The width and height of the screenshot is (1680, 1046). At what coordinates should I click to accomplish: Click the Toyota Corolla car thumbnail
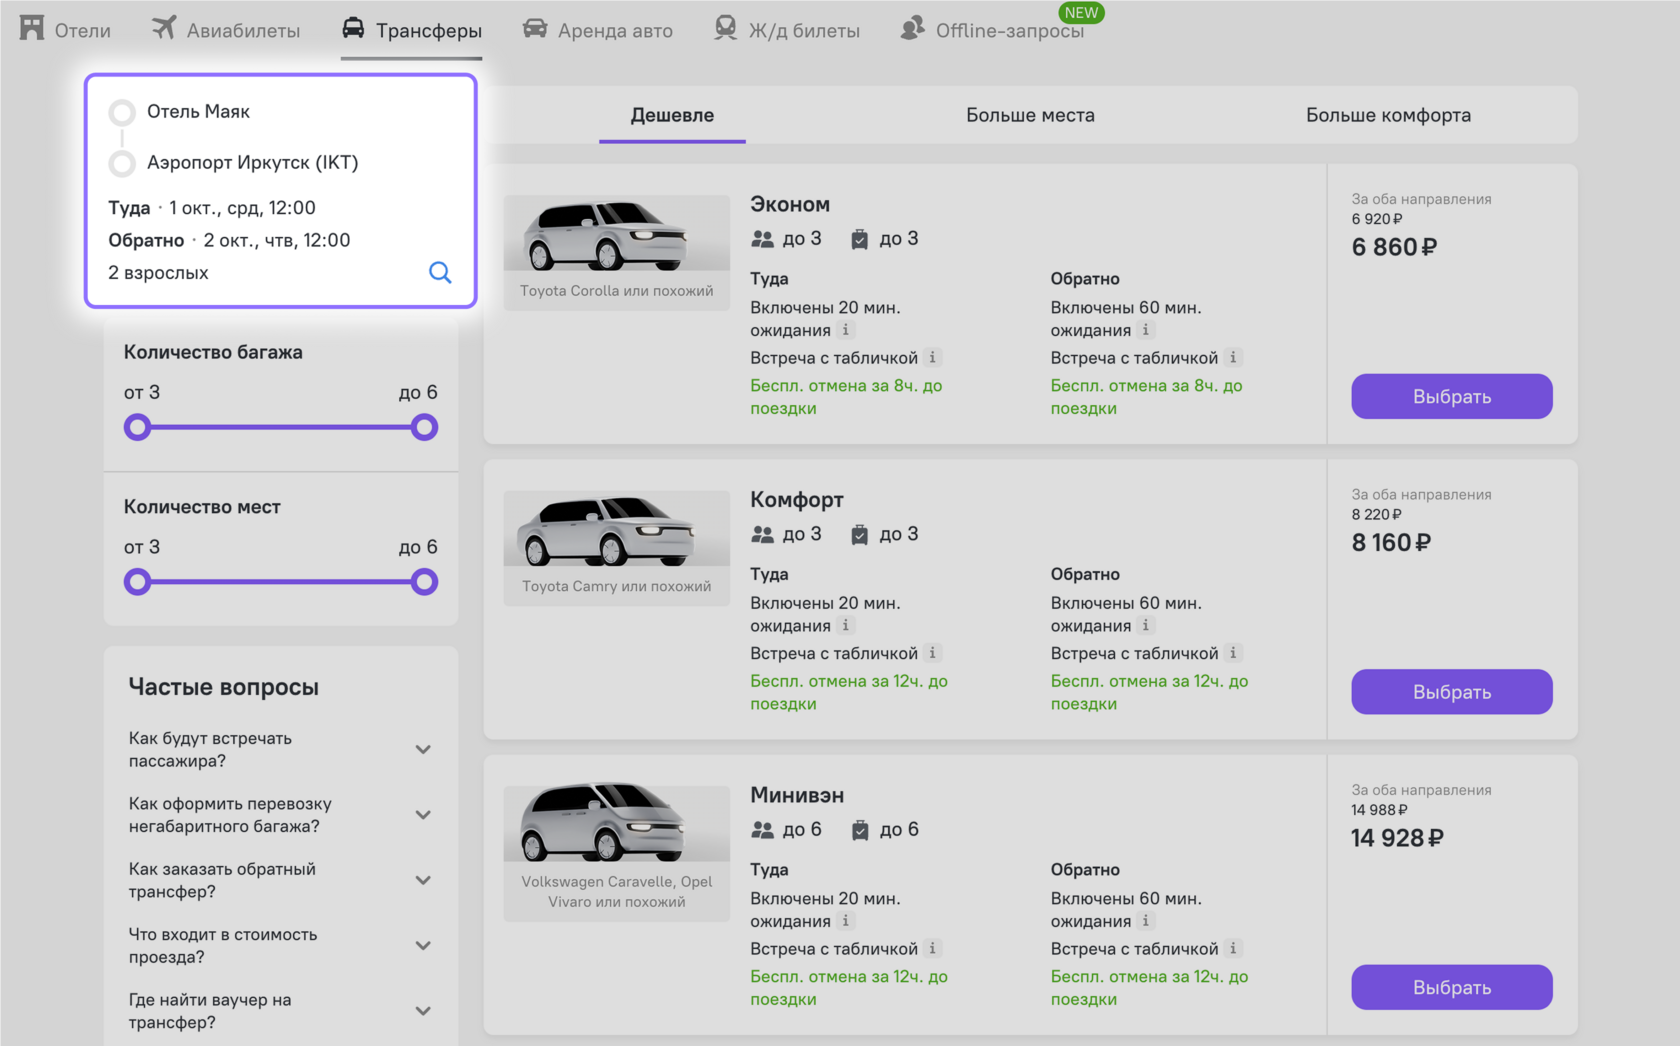(x=617, y=233)
